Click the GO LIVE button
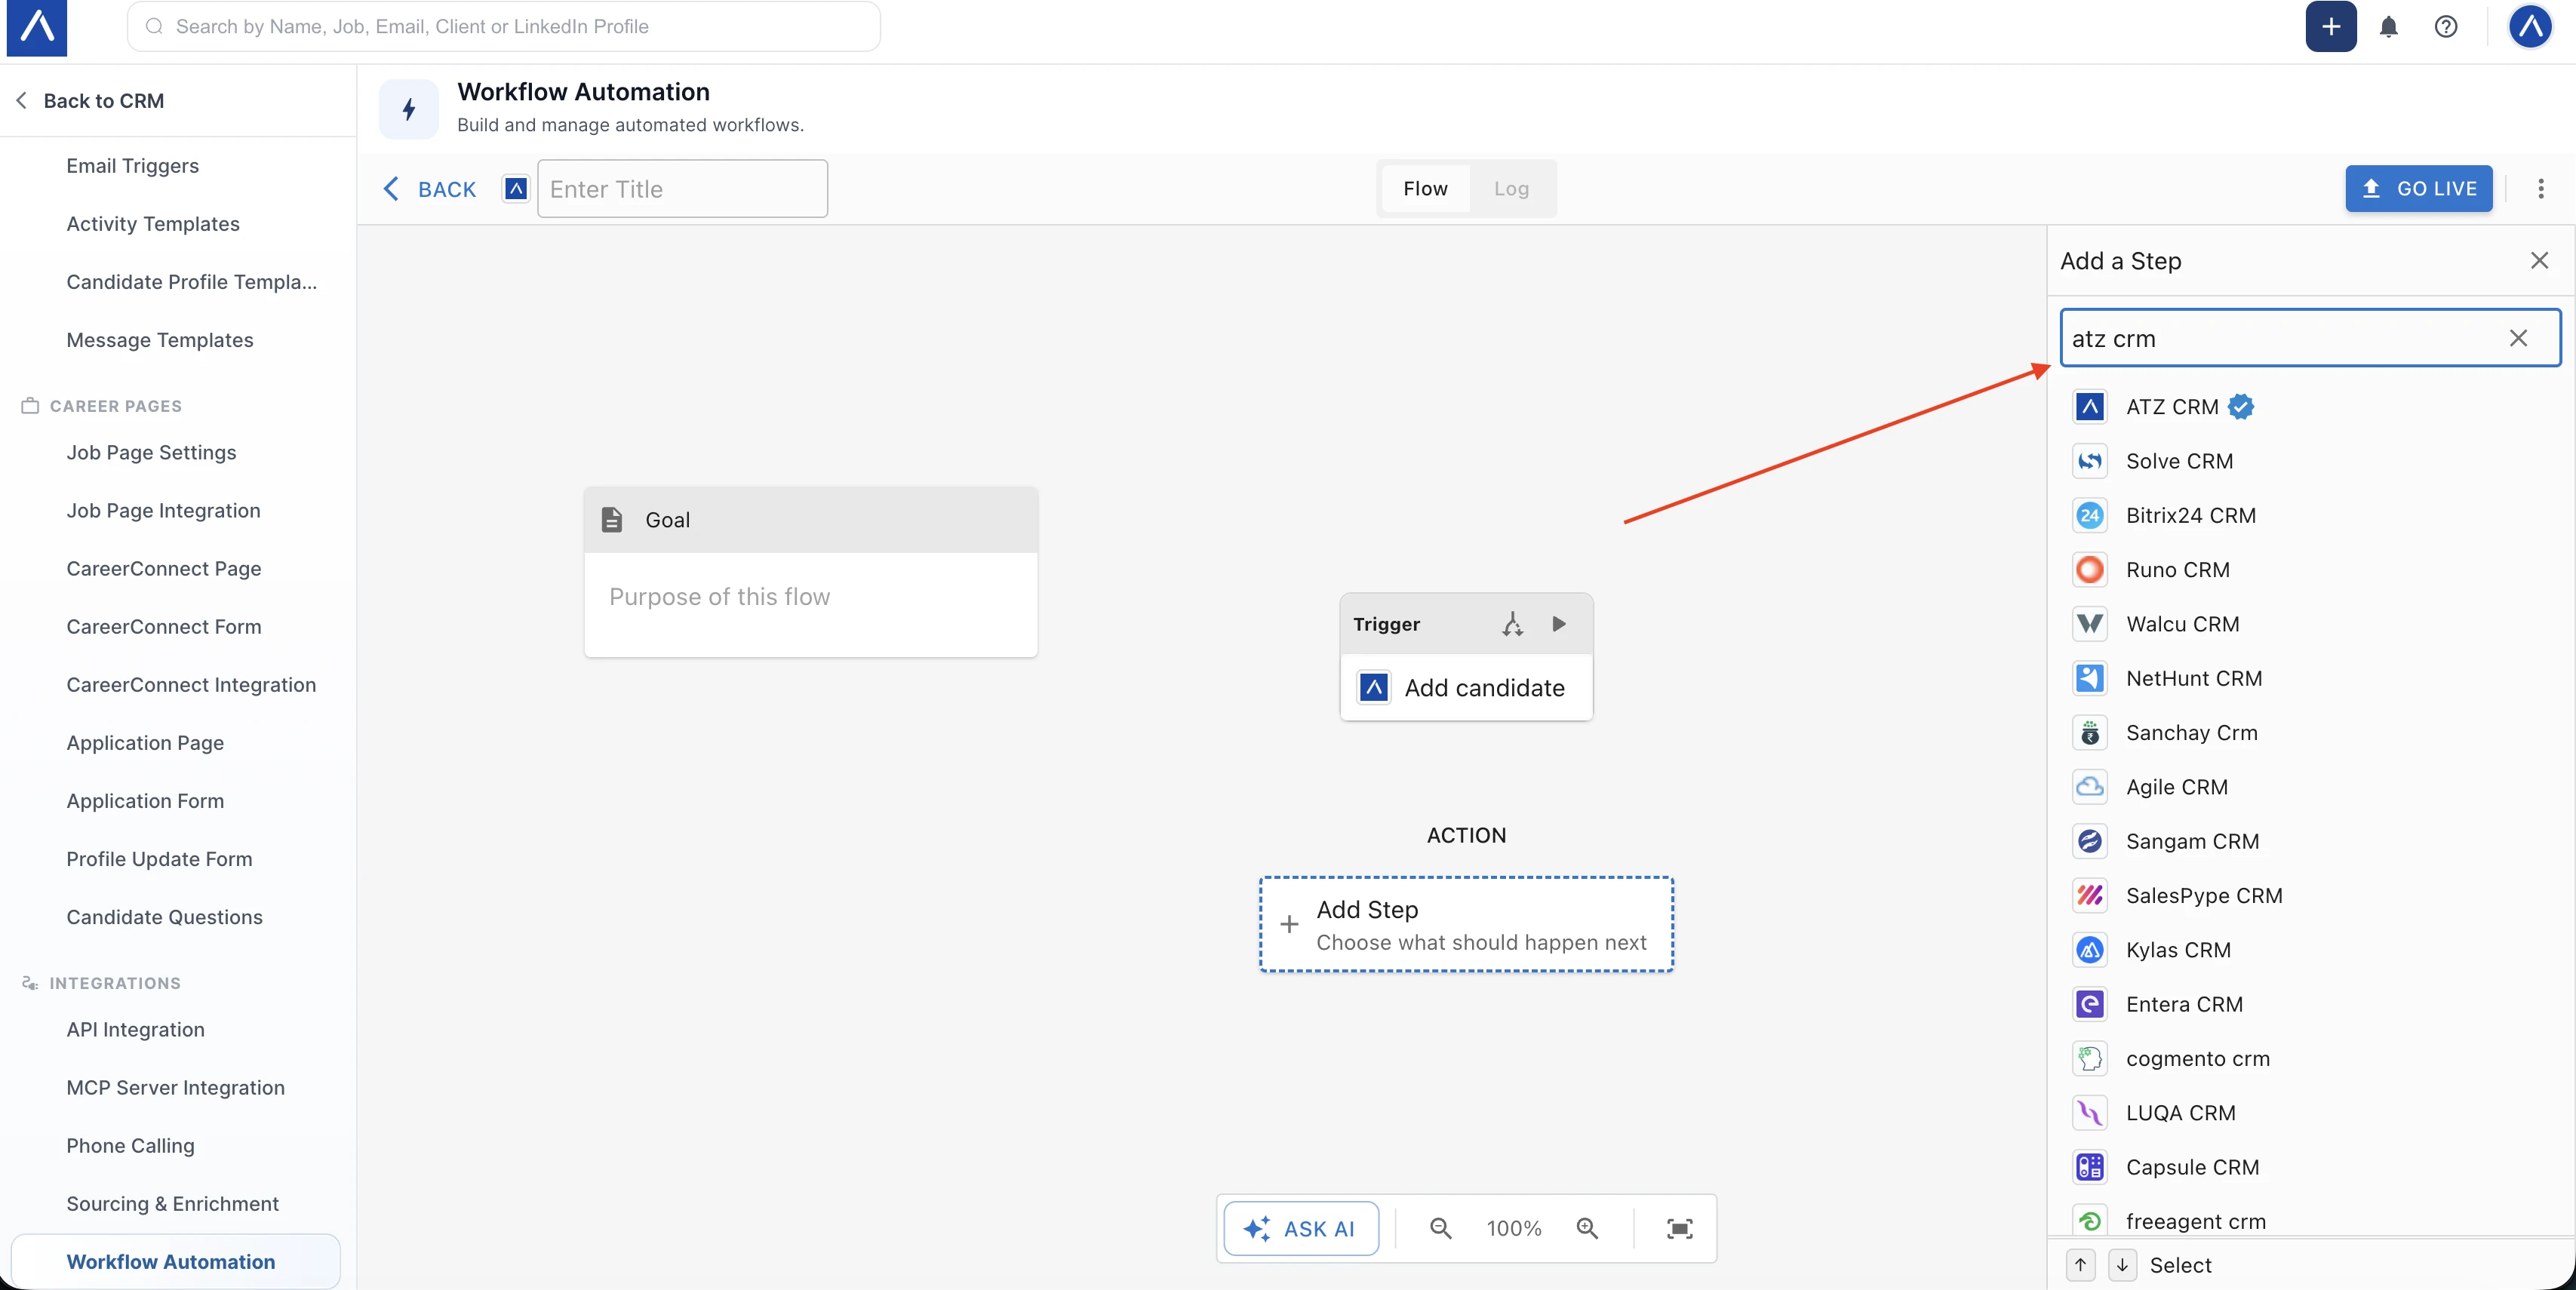Viewport: 2576px width, 1290px height. 2418,189
